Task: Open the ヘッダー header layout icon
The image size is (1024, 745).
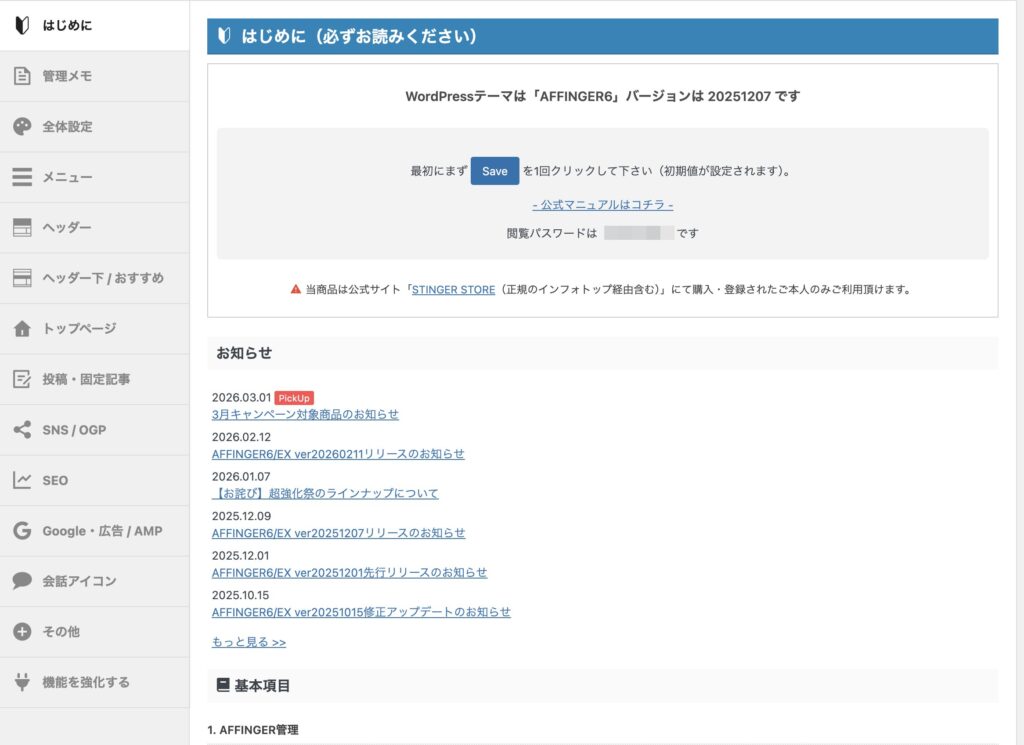Action: tap(21, 227)
